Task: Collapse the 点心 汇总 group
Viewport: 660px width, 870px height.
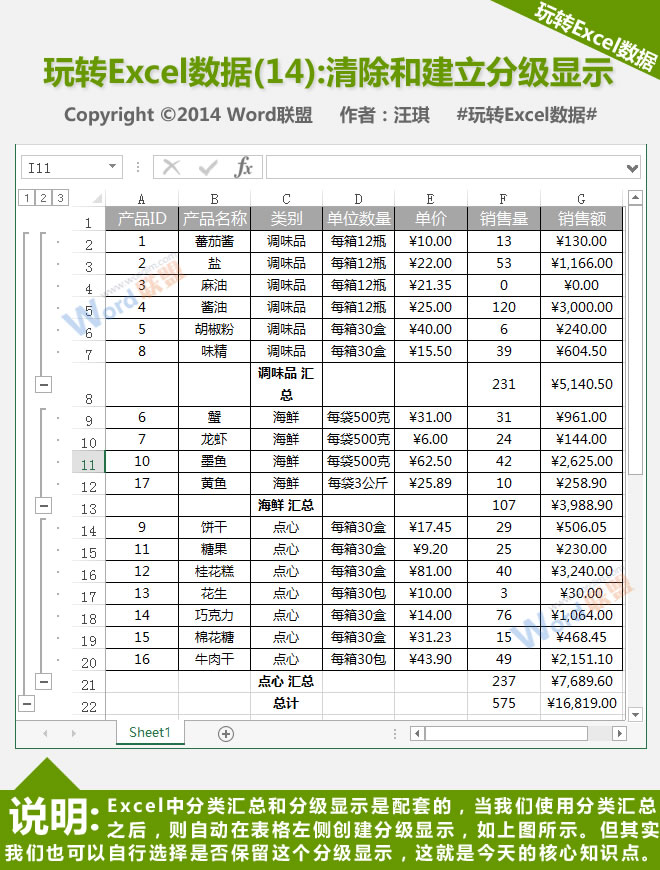Action: pyautogui.click(x=43, y=681)
